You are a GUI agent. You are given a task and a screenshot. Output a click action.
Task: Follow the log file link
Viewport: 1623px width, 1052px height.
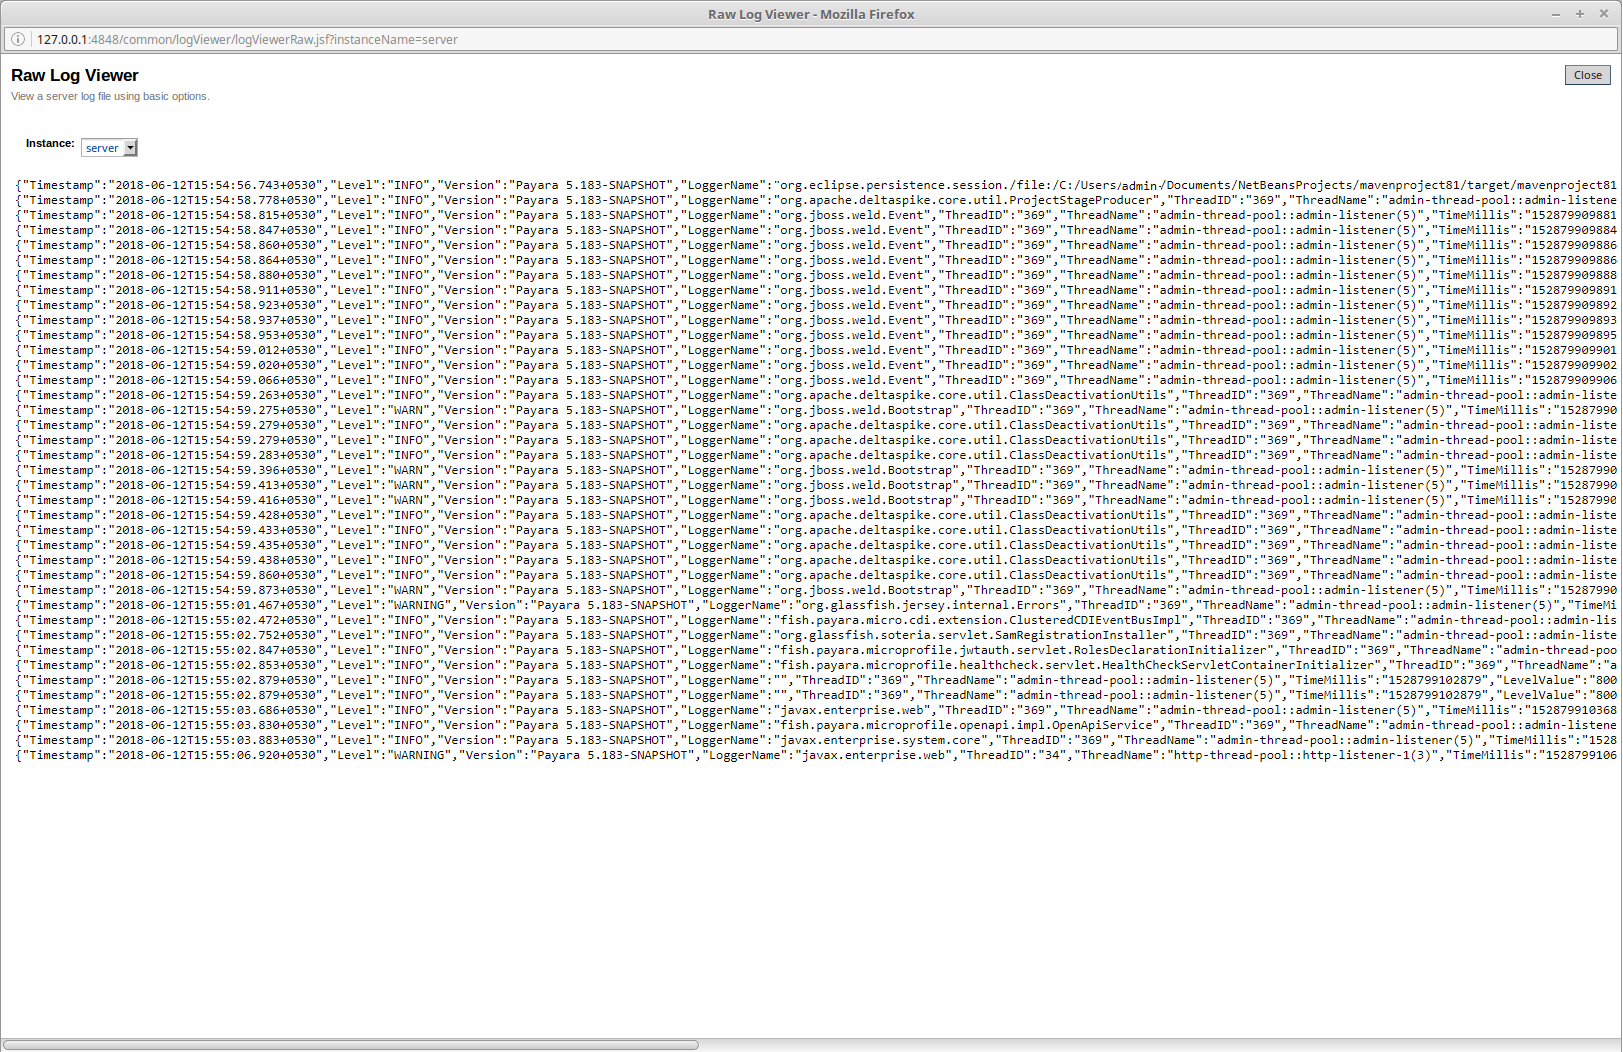coord(94,96)
